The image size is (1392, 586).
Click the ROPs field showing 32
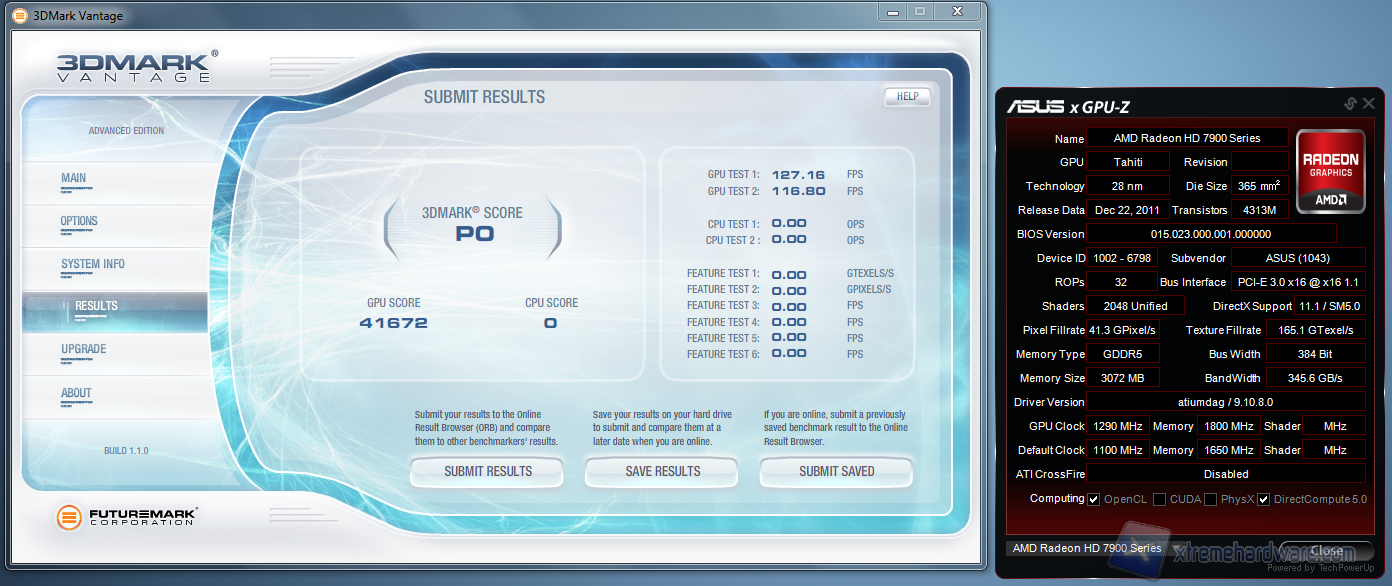[x=1121, y=282]
